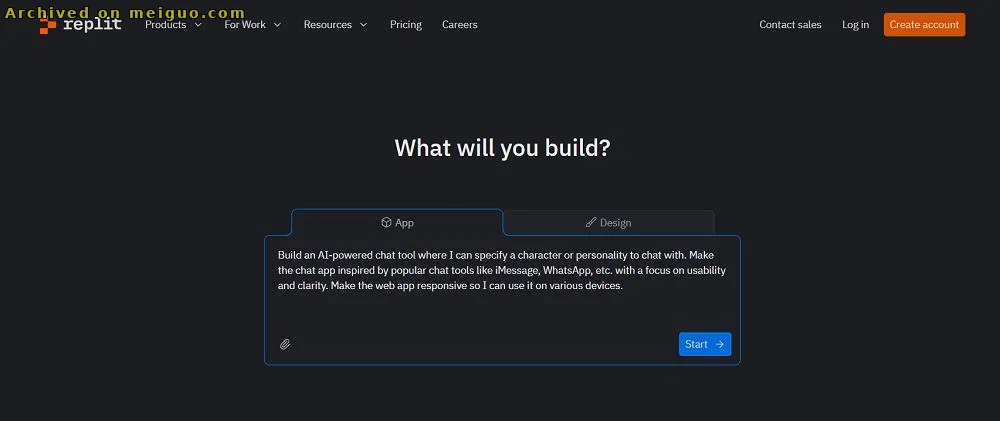Switch to the Design tab label
1000x421 pixels.
(616, 222)
